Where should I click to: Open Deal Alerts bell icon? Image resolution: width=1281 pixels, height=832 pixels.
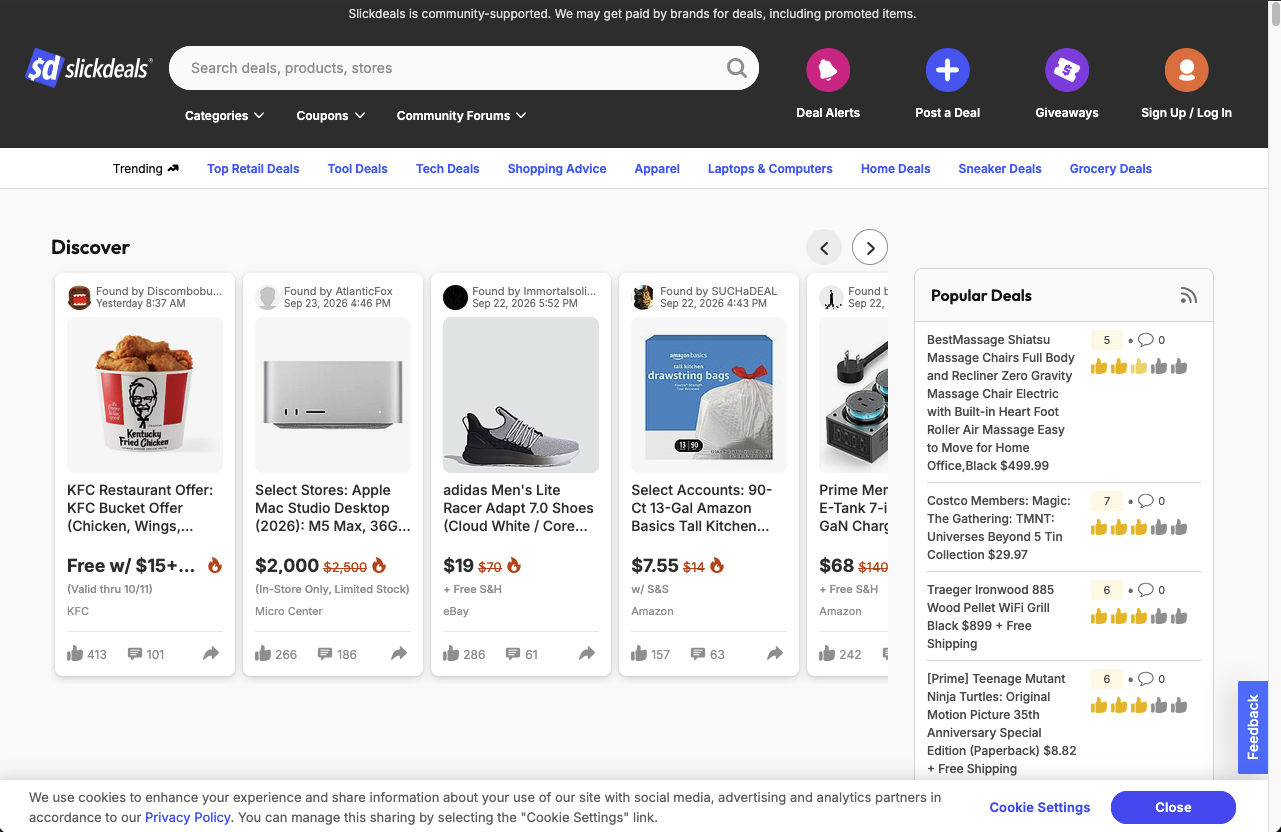[x=828, y=70]
